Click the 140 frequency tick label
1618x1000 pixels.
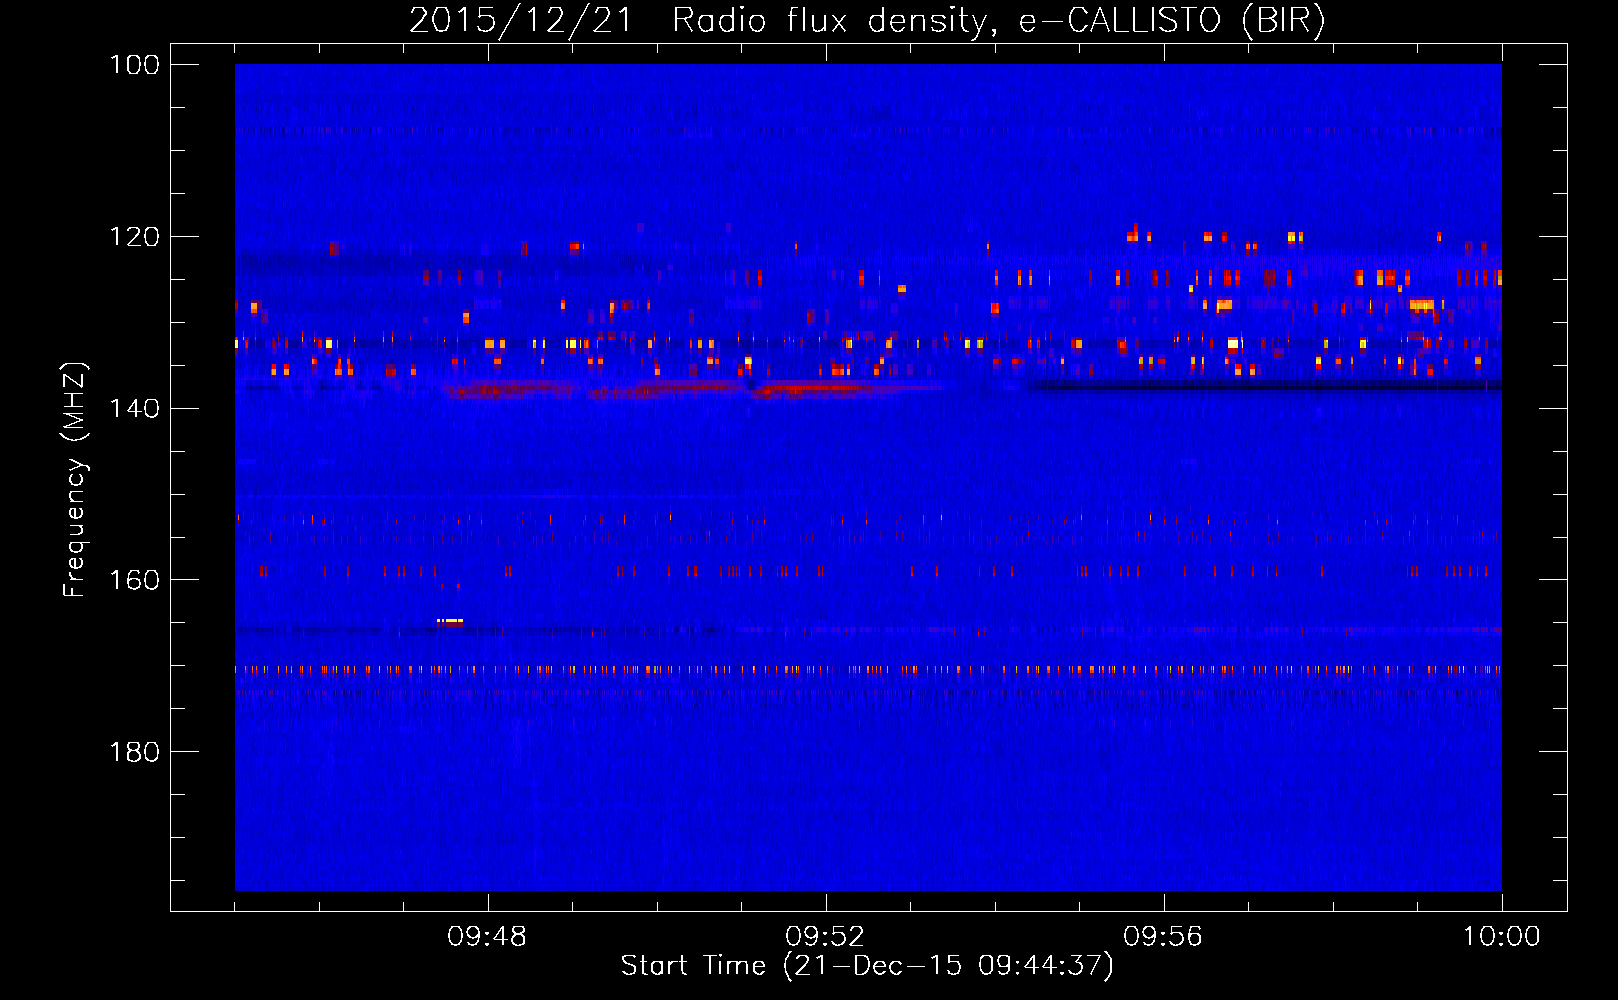pos(135,408)
